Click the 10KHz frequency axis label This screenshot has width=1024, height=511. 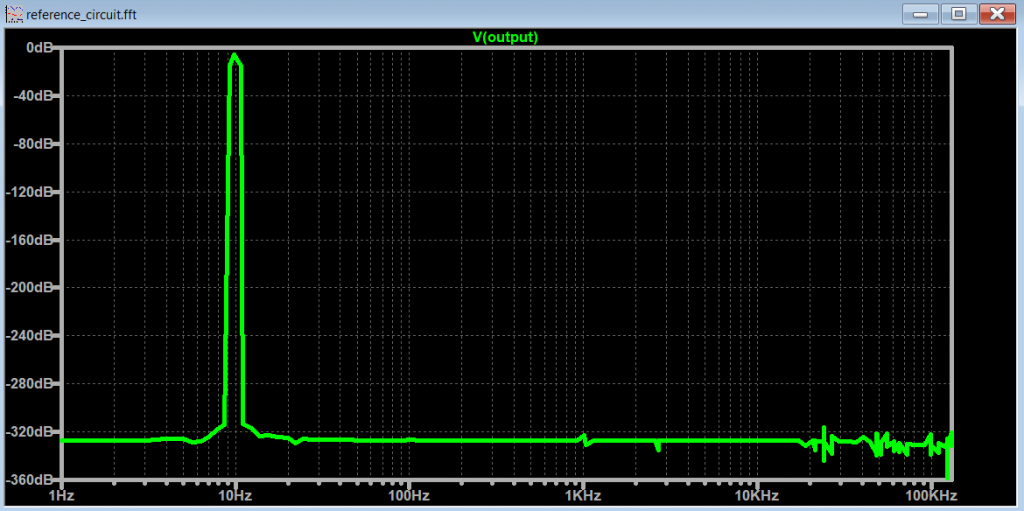coord(757,496)
